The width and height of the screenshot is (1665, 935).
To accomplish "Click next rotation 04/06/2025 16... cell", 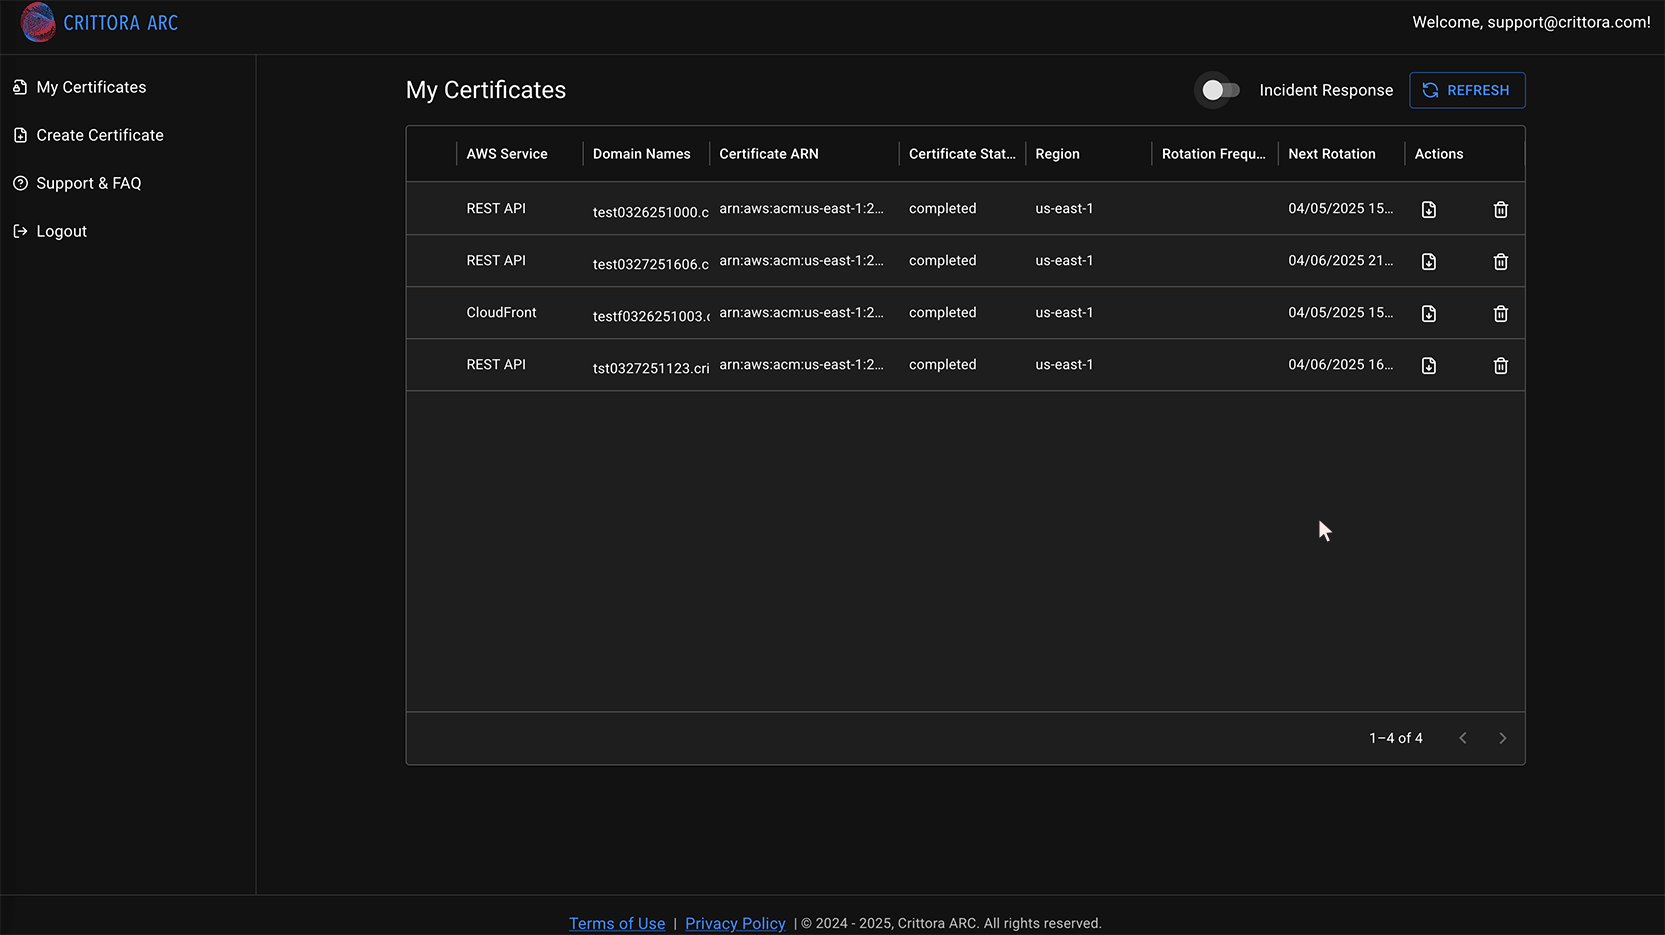I will (1340, 364).
